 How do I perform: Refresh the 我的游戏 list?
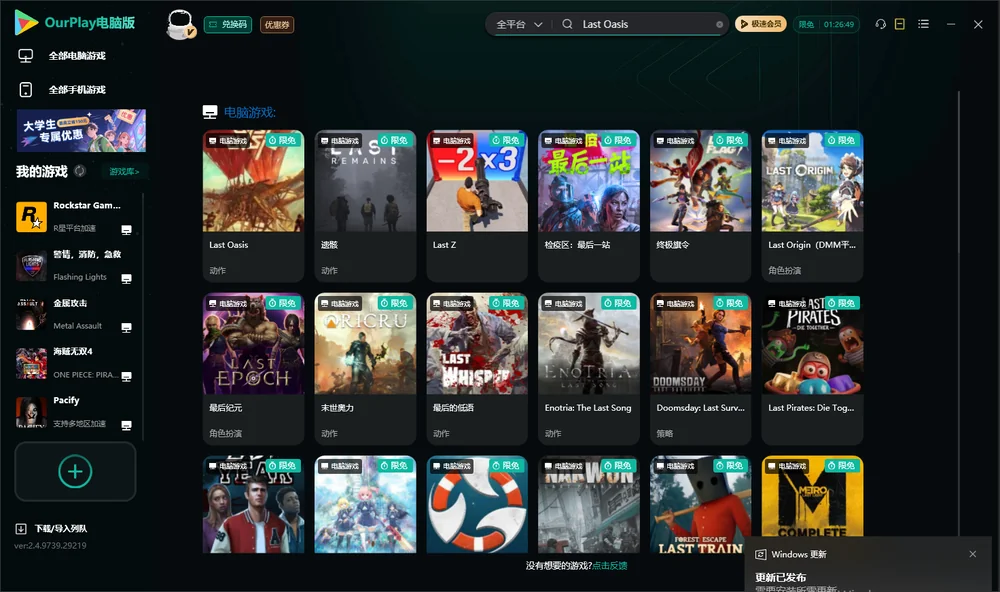tap(80, 171)
